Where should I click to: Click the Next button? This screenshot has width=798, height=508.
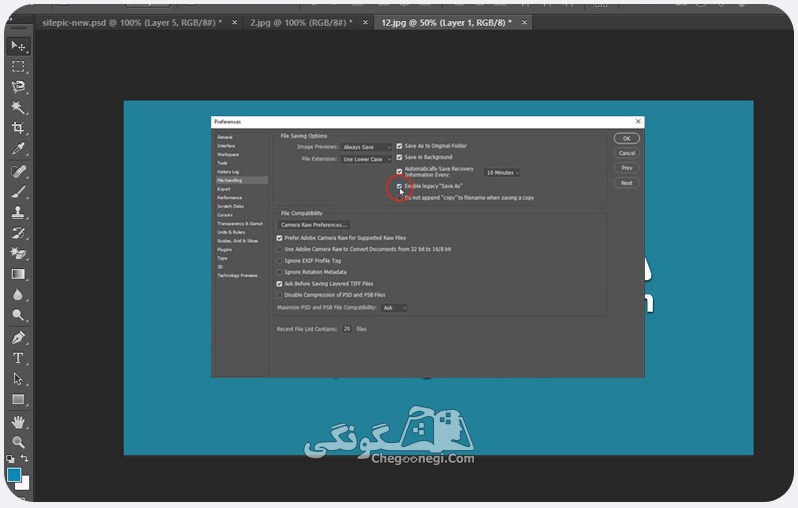(626, 183)
